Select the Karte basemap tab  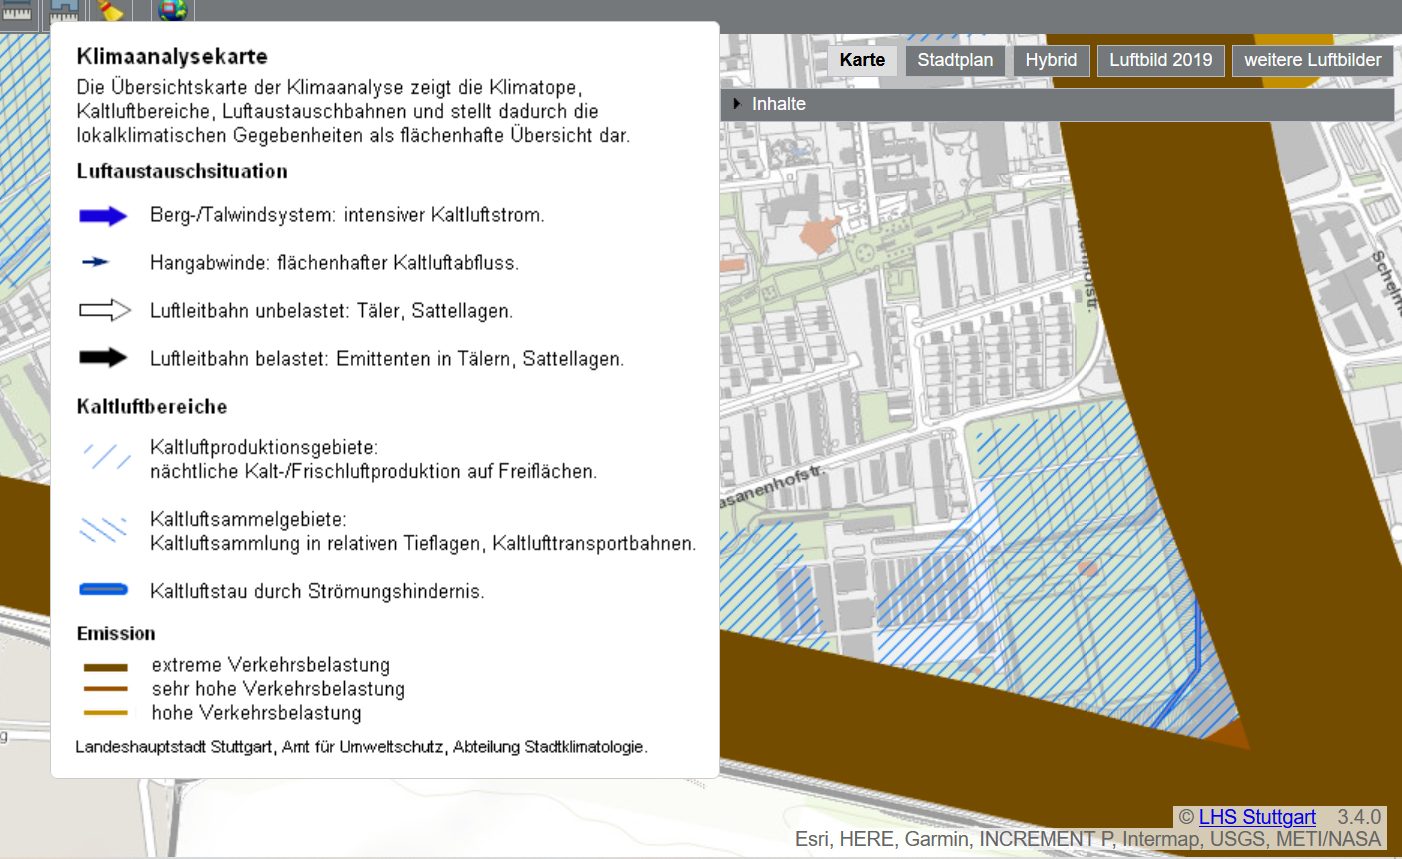(x=862, y=60)
